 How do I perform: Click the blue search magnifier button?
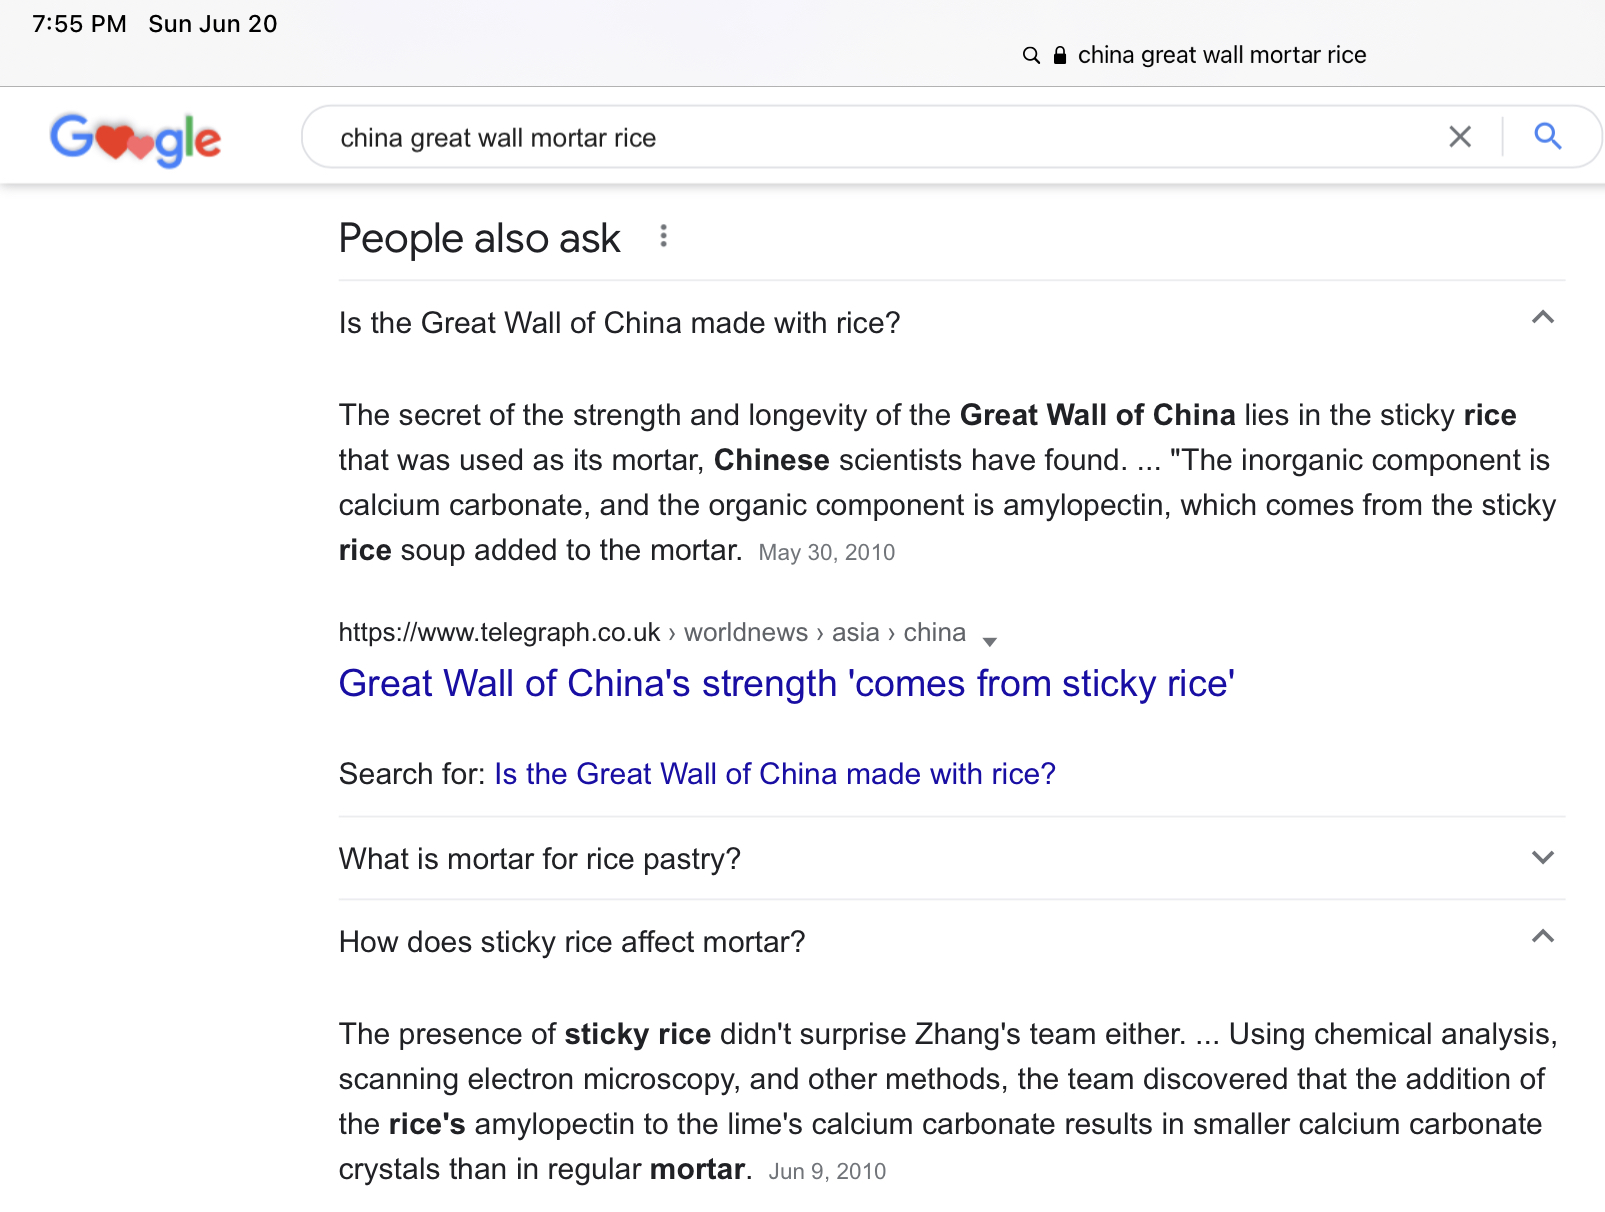tap(1547, 137)
